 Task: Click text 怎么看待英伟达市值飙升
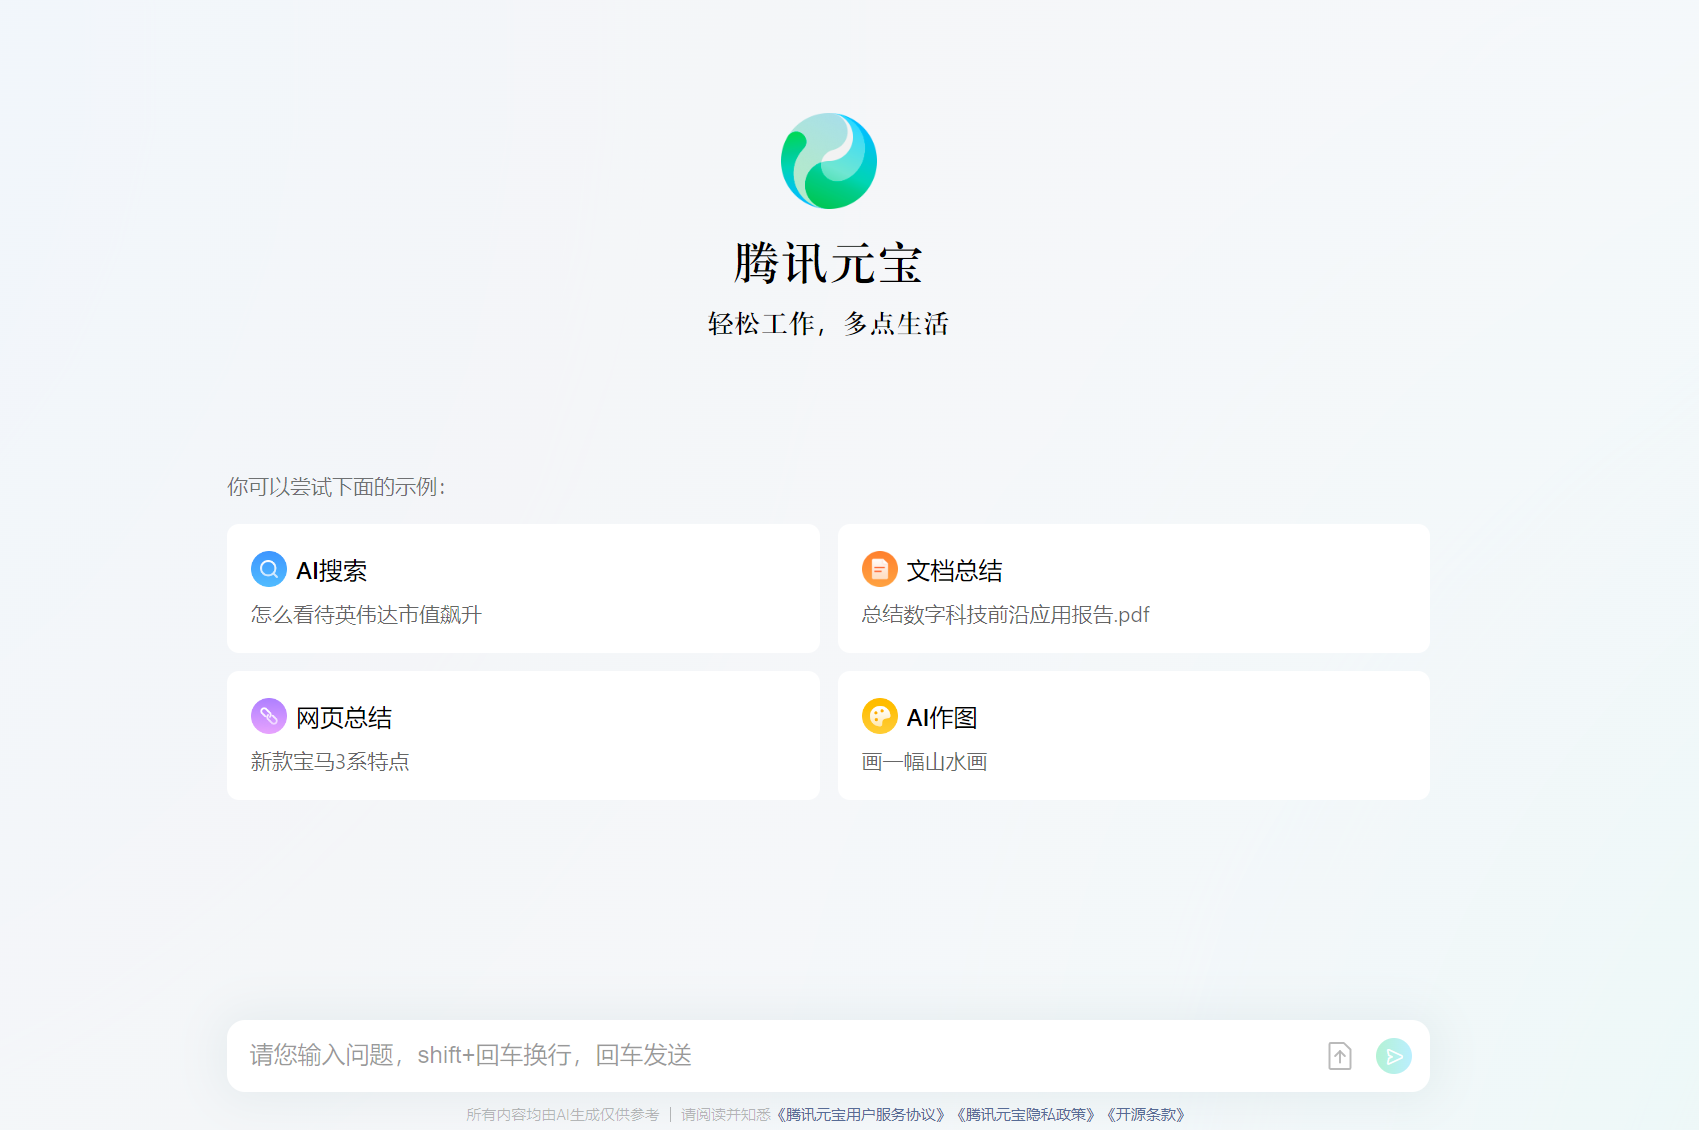366,614
